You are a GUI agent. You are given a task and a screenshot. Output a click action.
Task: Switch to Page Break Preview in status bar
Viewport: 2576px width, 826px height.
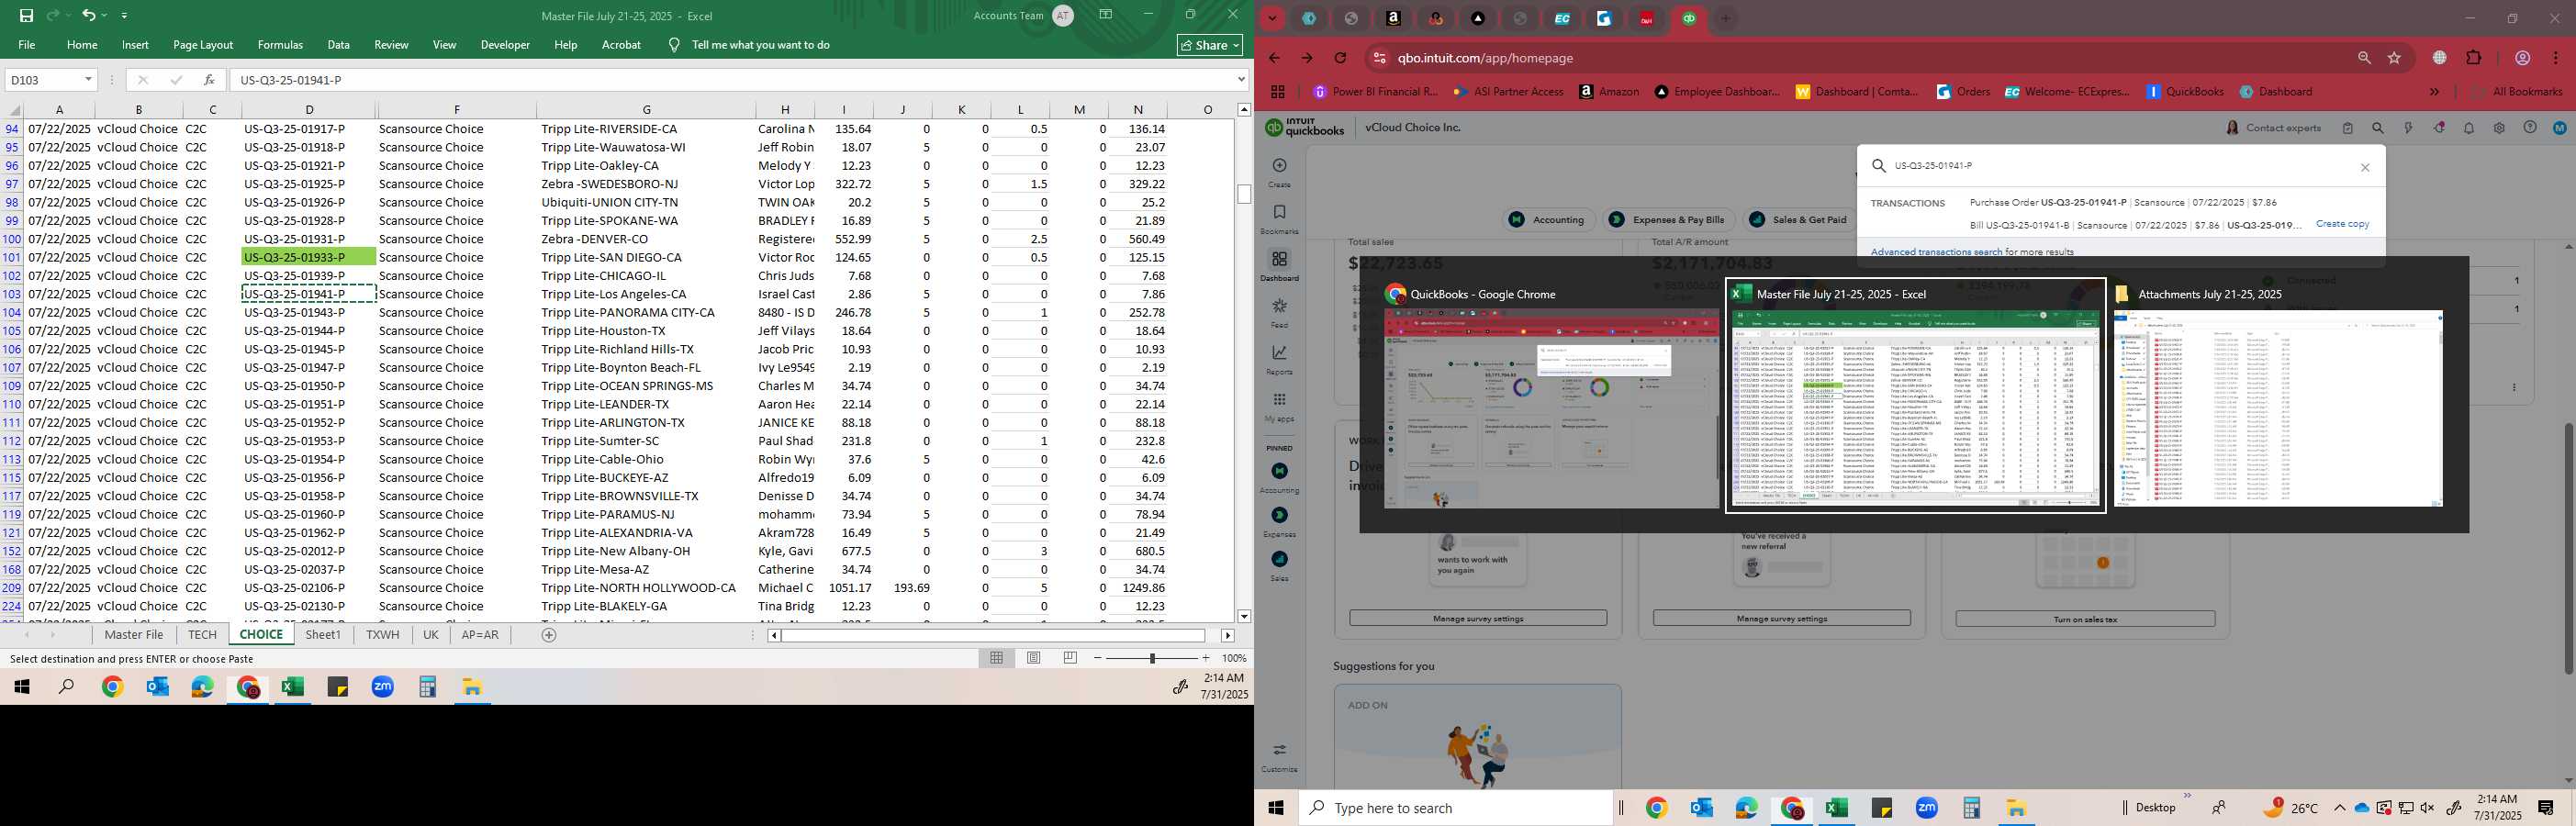click(x=1070, y=658)
